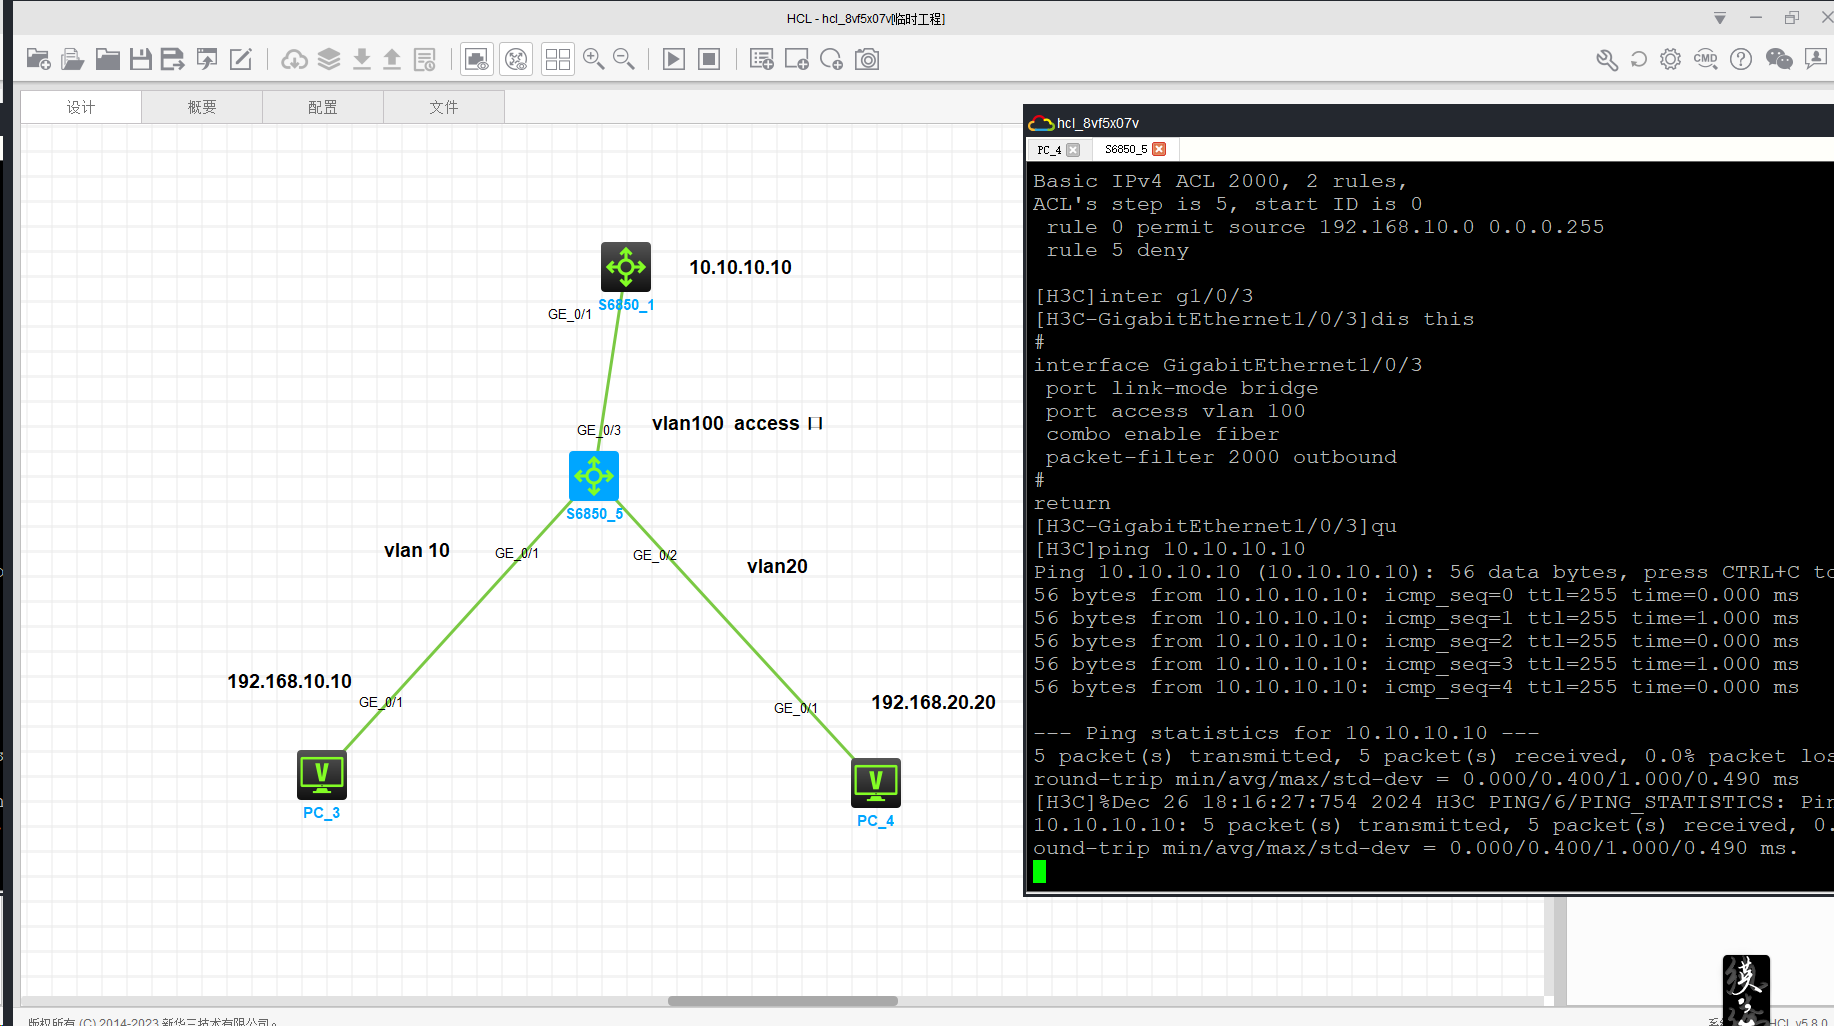The height and width of the screenshot is (1026, 1834).
Task: Close the S6850_5 terminal tab
Action: pos(1159,149)
